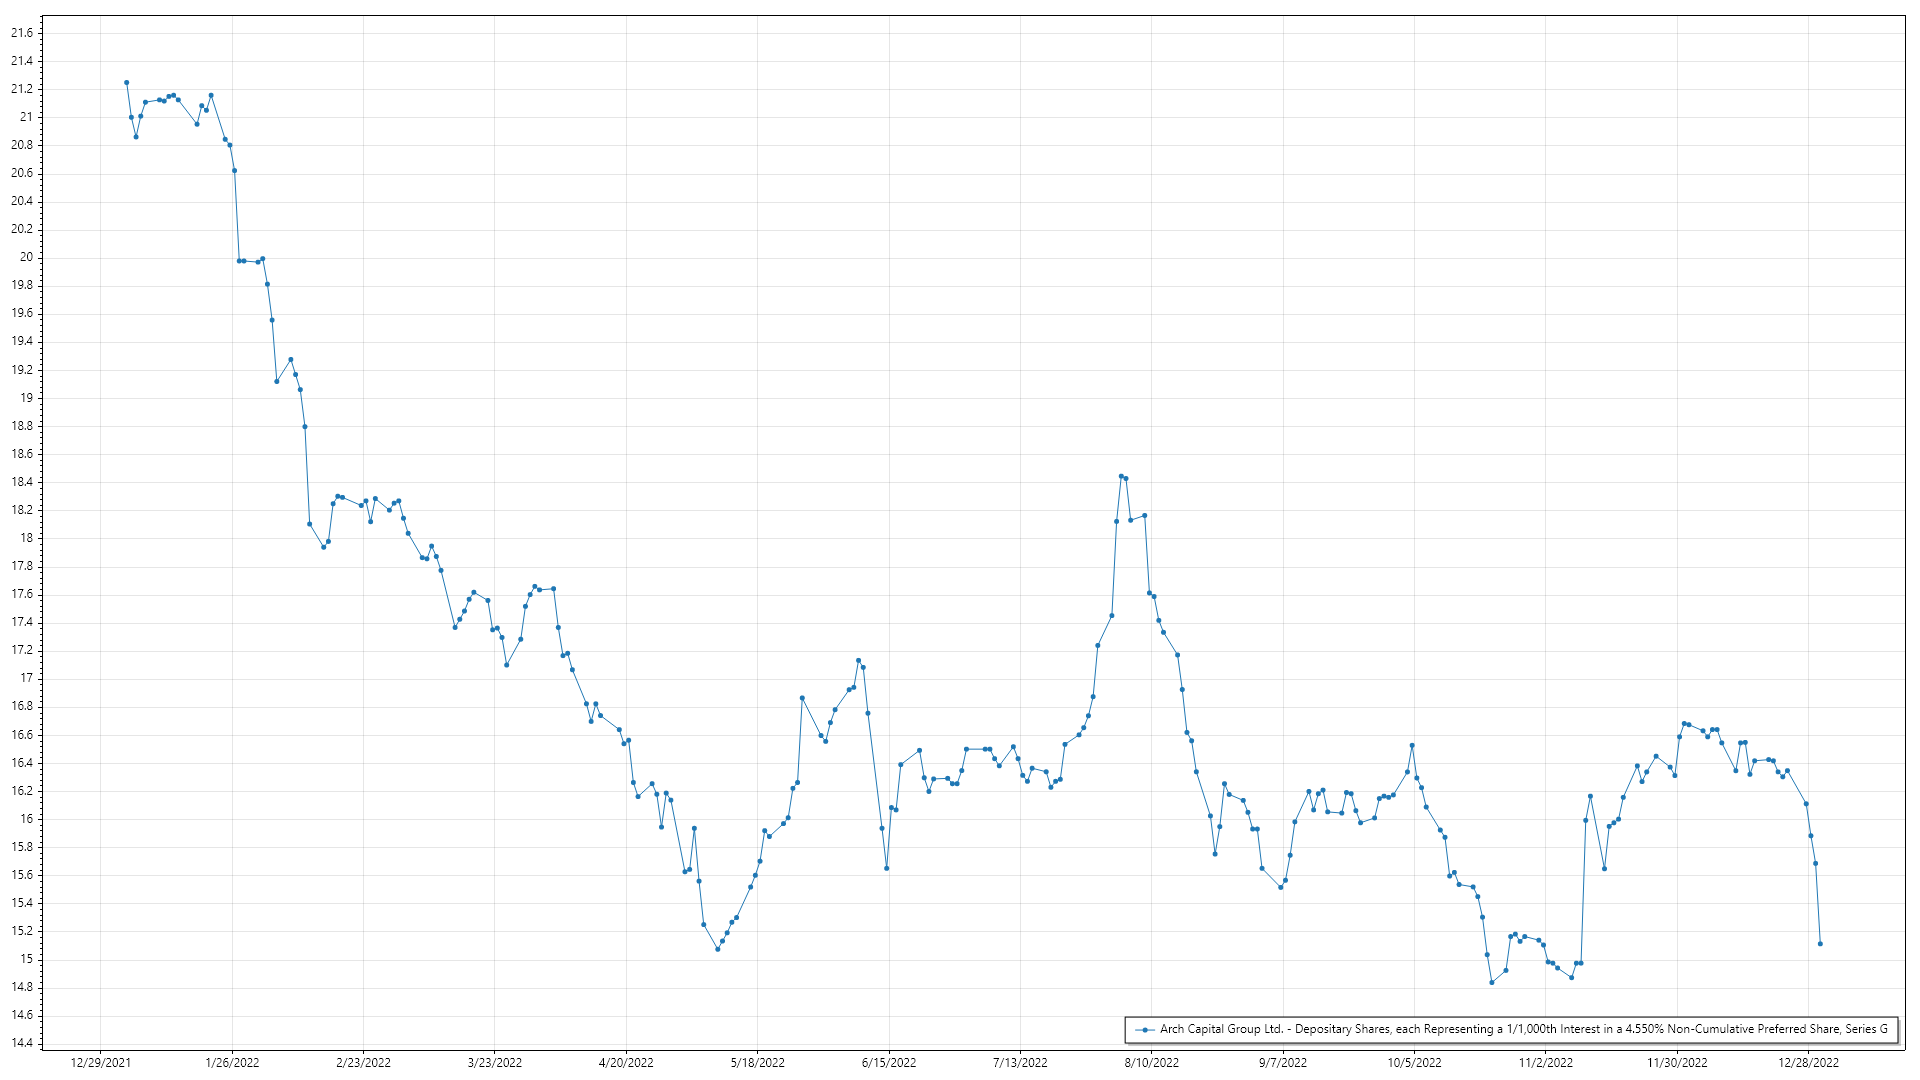Image resolution: width=1920 pixels, height=1080 pixels.
Task: Click the 21.6 y-axis label
Action: pyautogui.click(x=22, y=33)
